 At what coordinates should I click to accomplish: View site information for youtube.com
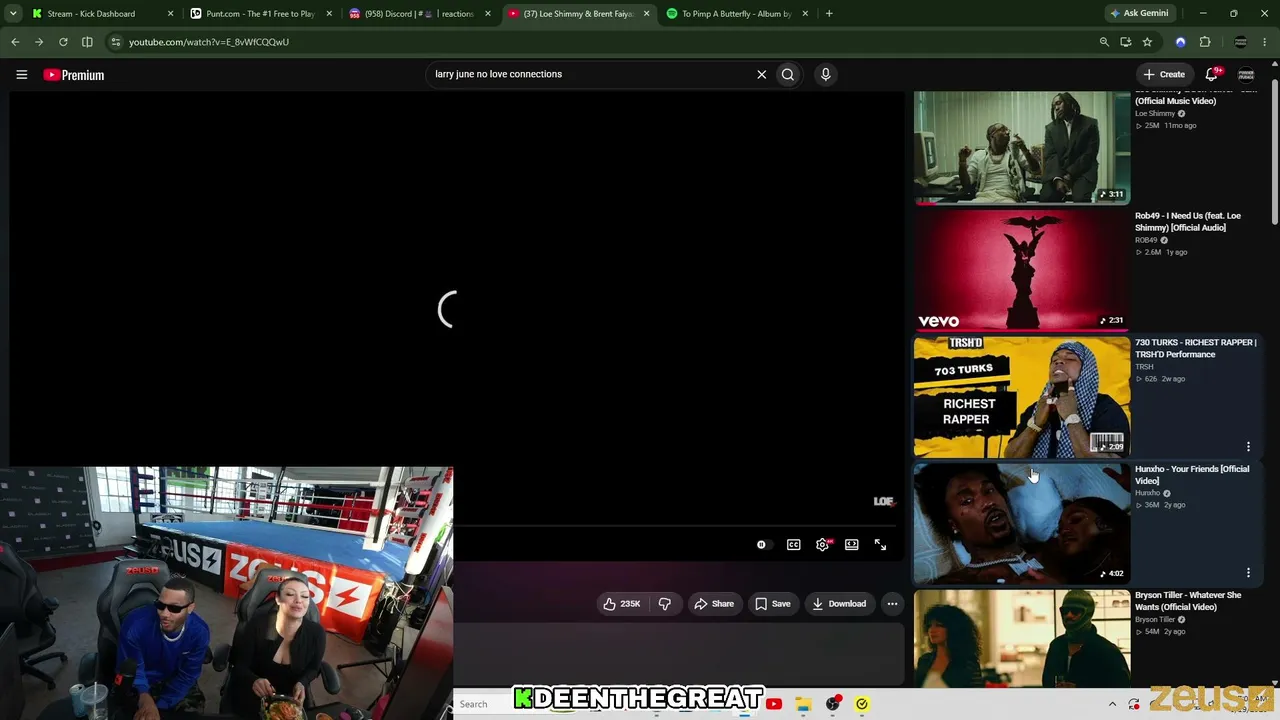point(116,42)
